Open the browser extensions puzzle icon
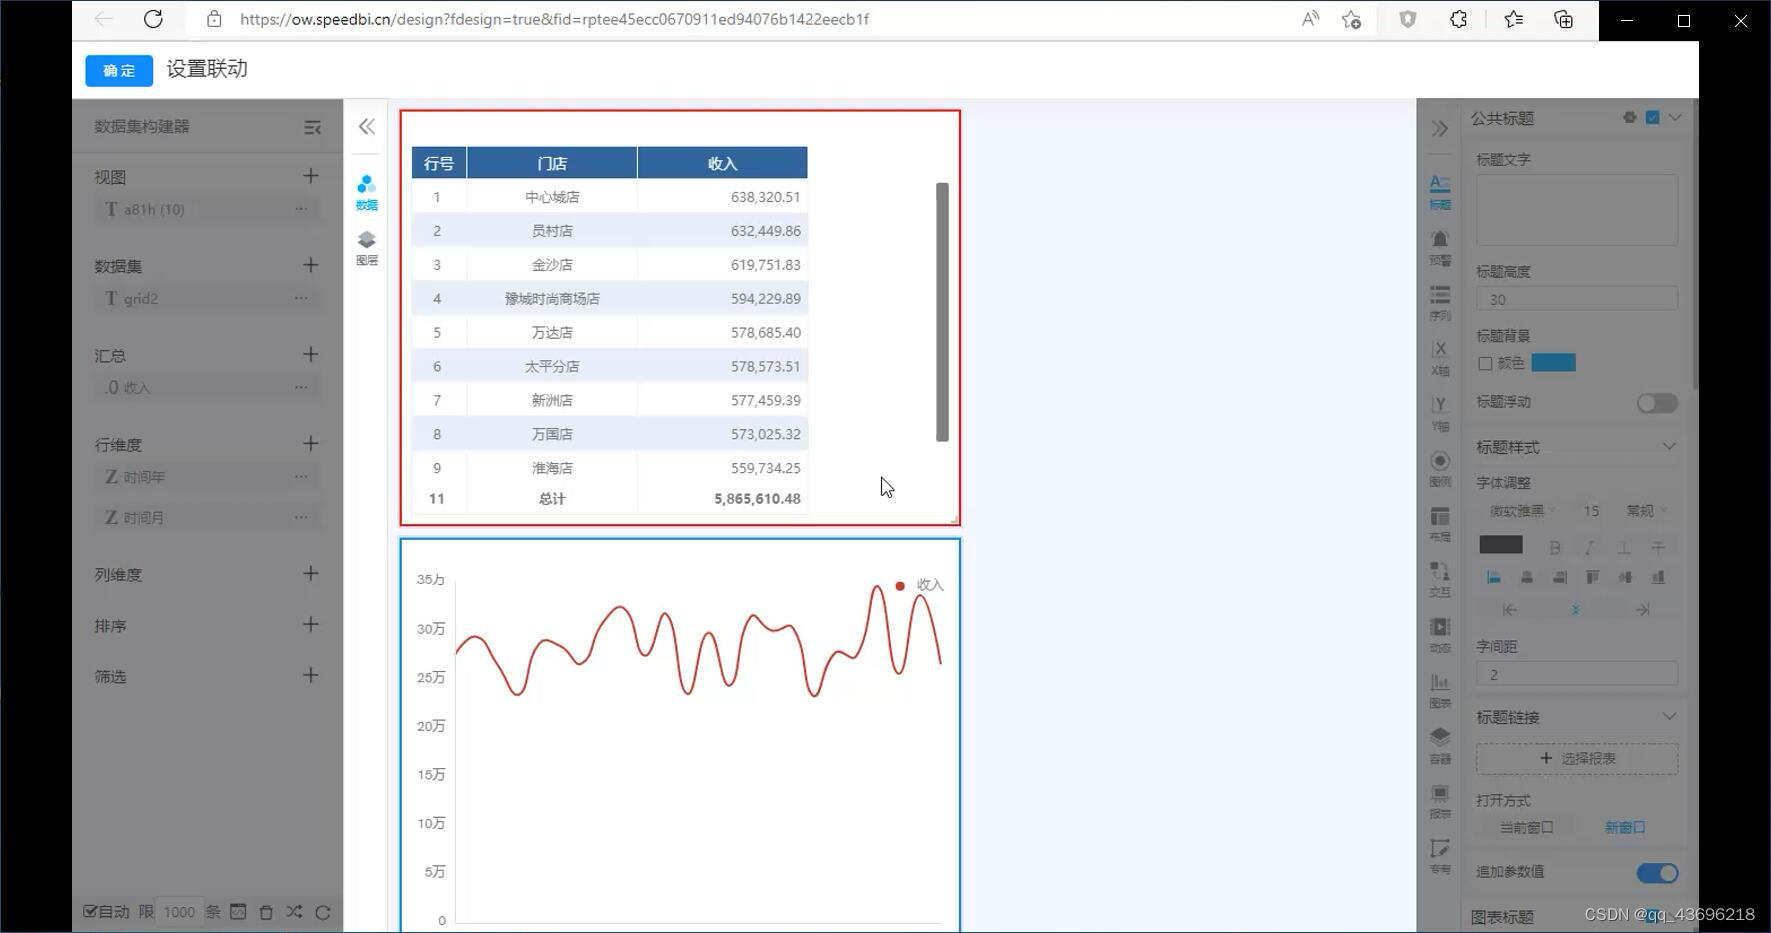1771x933 pixels. coord(1459,19)
